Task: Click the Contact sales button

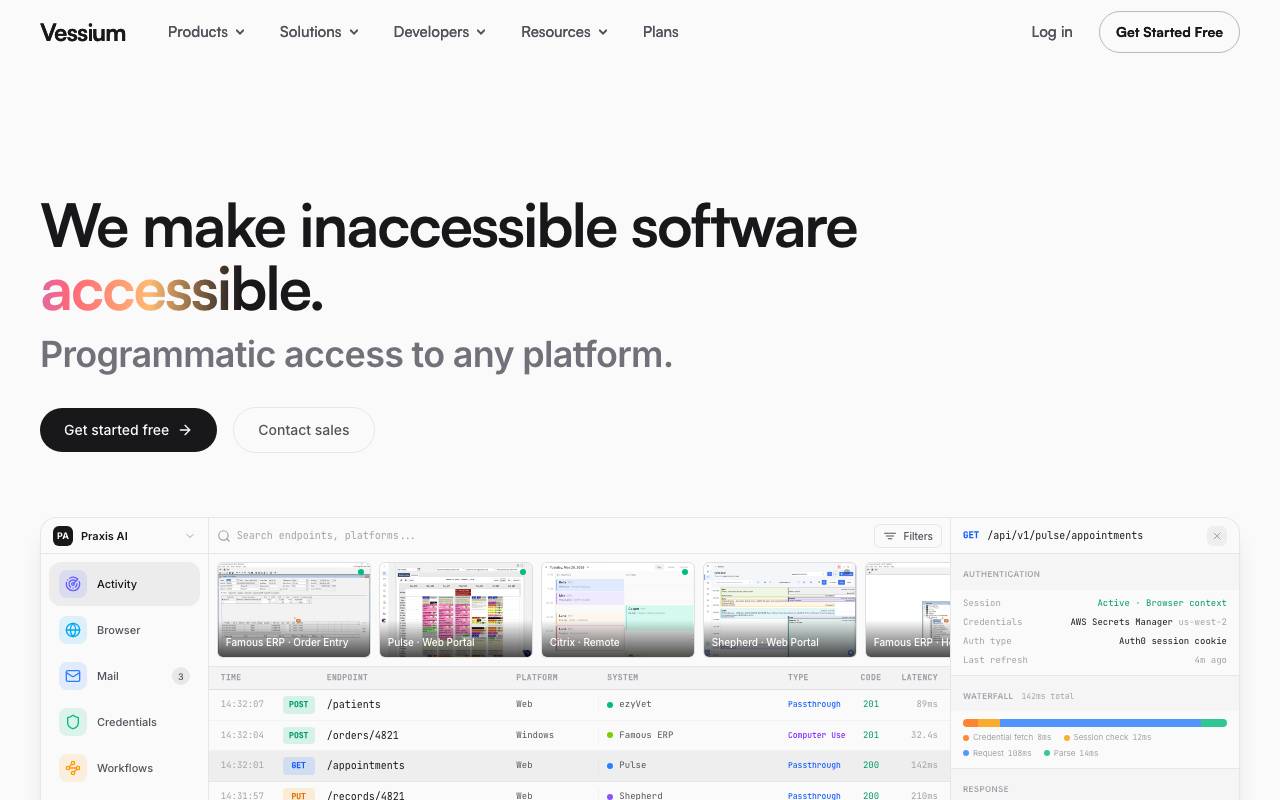Action: 304,430
